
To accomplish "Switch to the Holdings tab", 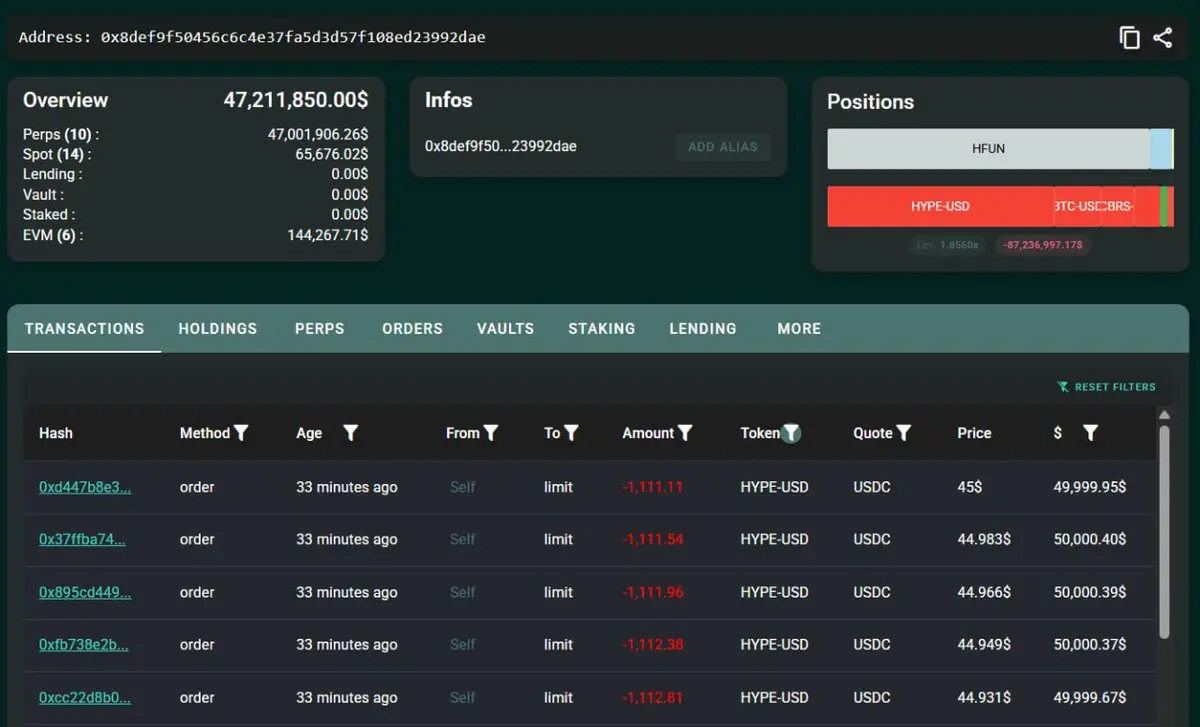I will click(x=218, y=328).
